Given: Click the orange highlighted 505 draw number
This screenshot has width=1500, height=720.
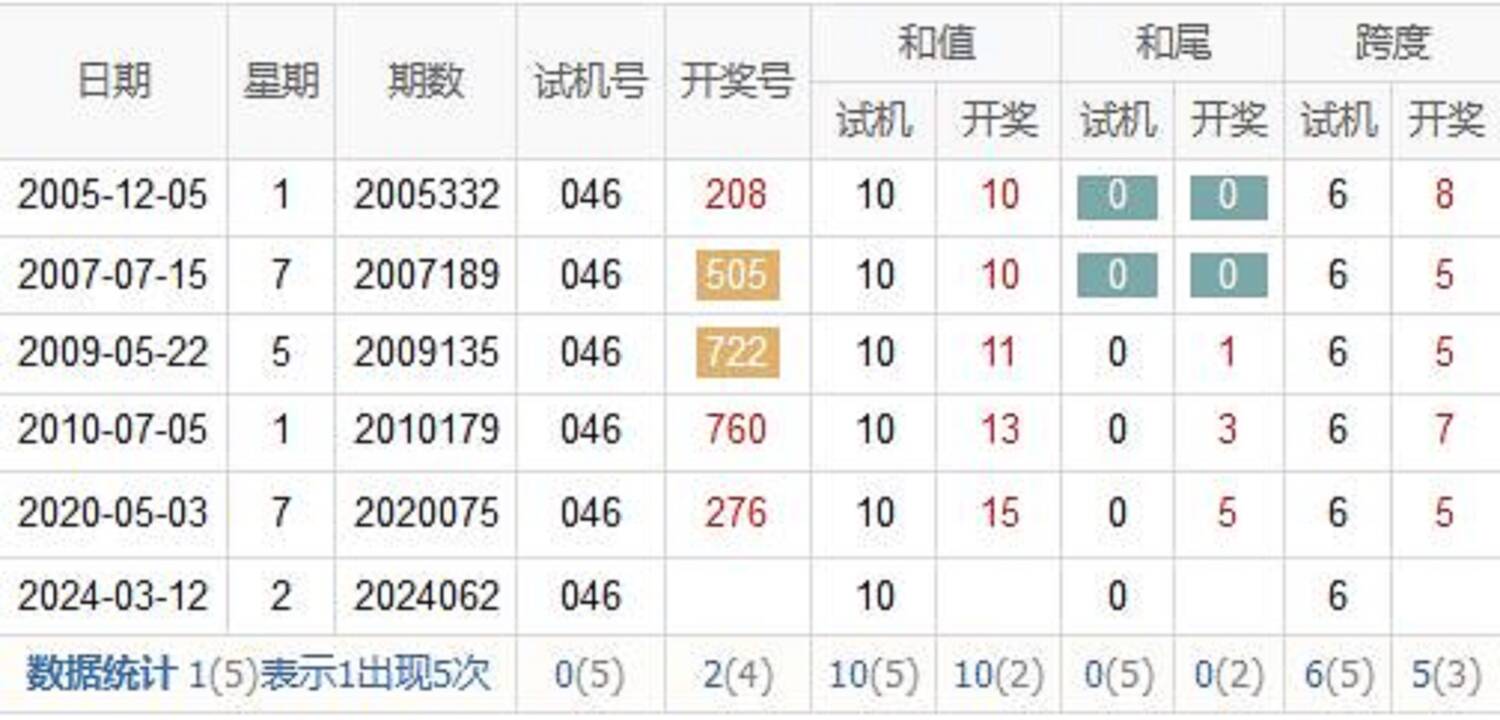Looking at the screenshot, I should point(737,275).
